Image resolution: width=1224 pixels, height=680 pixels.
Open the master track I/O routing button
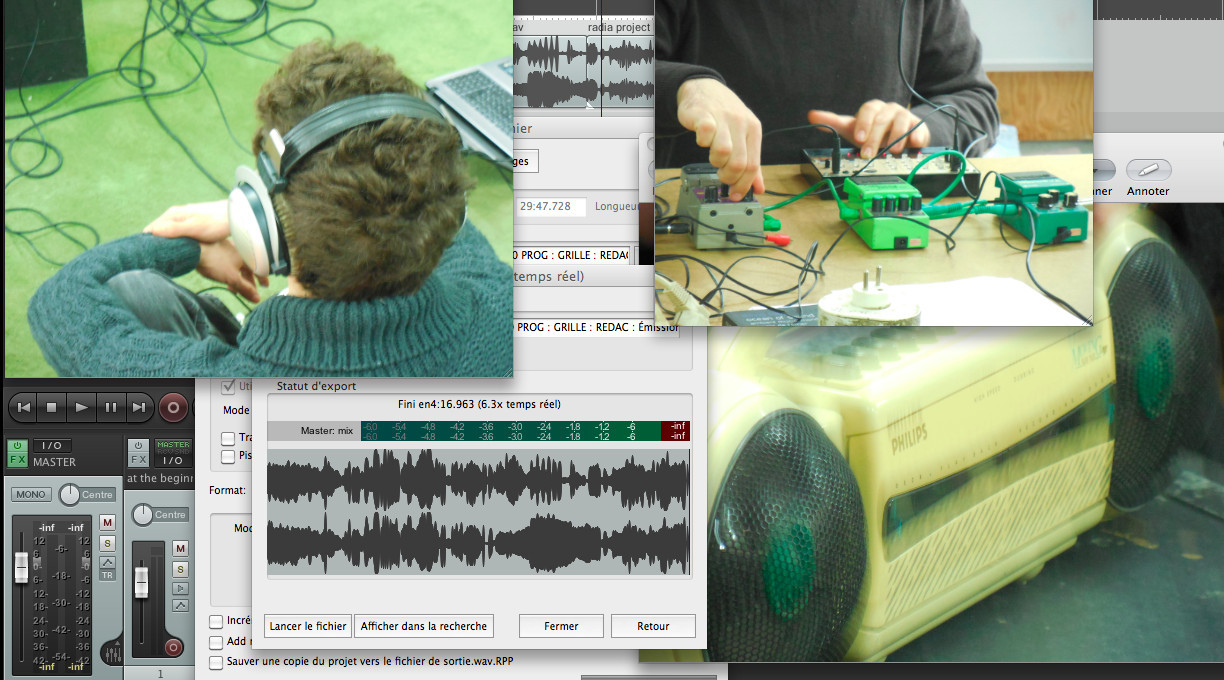coord(52,445)
